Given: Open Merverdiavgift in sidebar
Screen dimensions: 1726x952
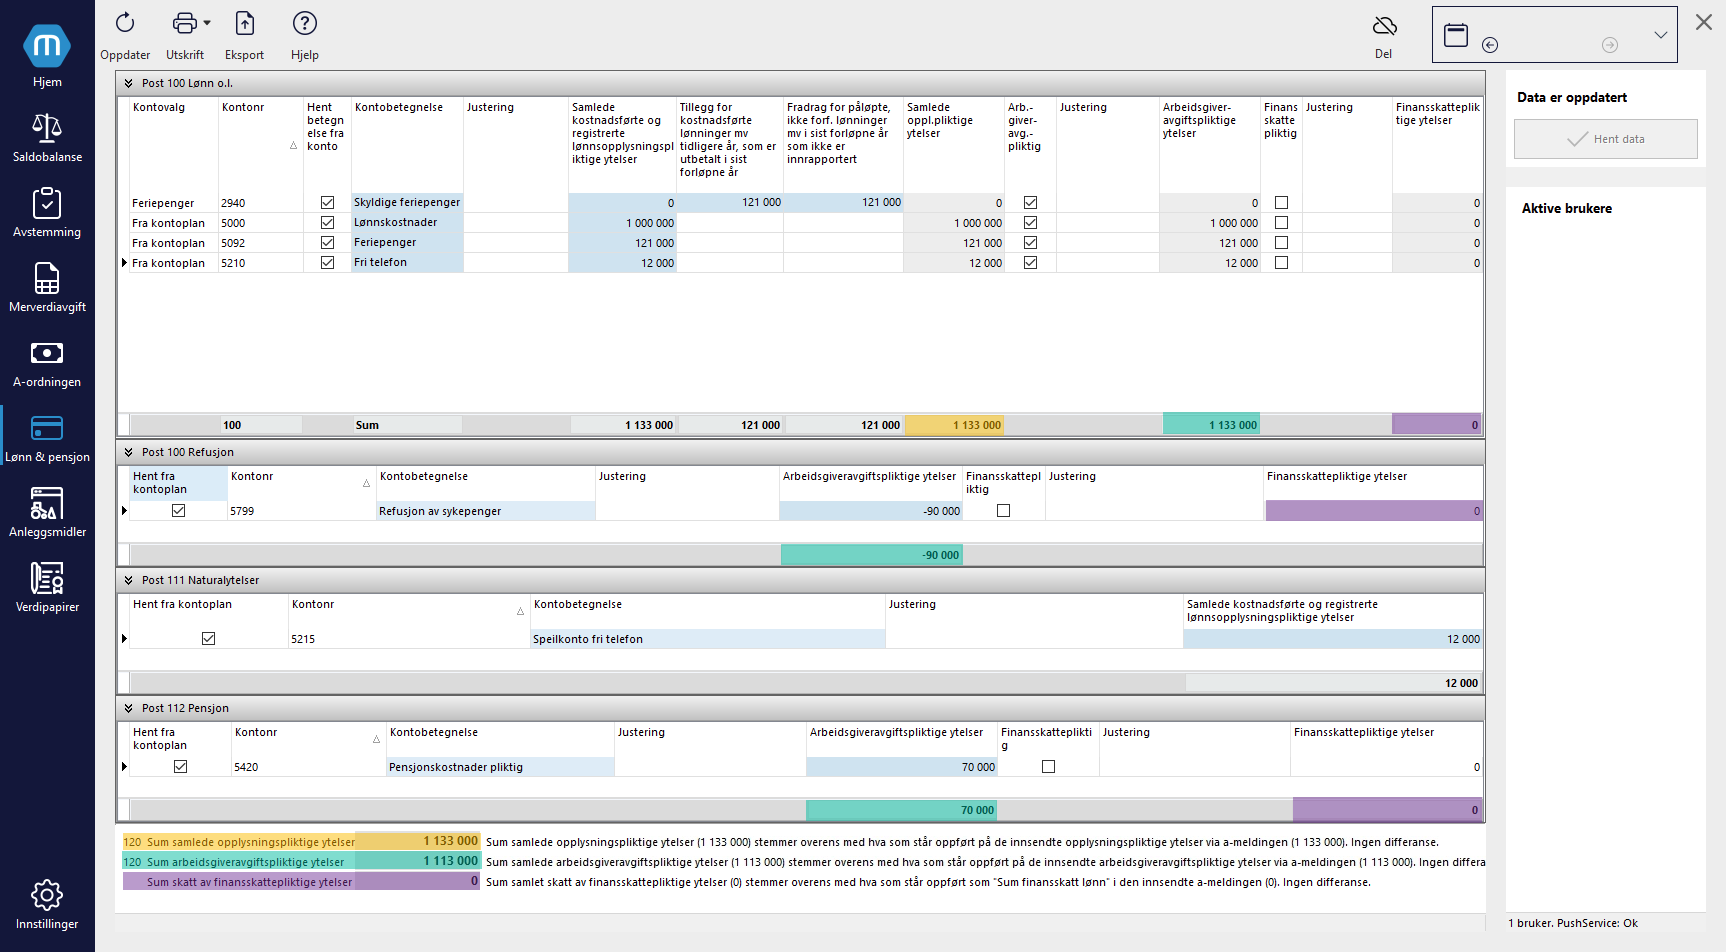Looking at the screenshot, I should [x=47, y=287].
